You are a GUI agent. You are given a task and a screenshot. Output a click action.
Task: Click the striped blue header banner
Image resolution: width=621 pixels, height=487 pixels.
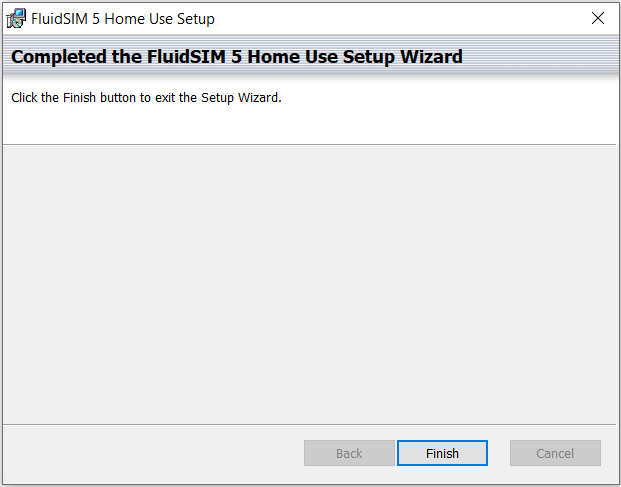(310, 56)
